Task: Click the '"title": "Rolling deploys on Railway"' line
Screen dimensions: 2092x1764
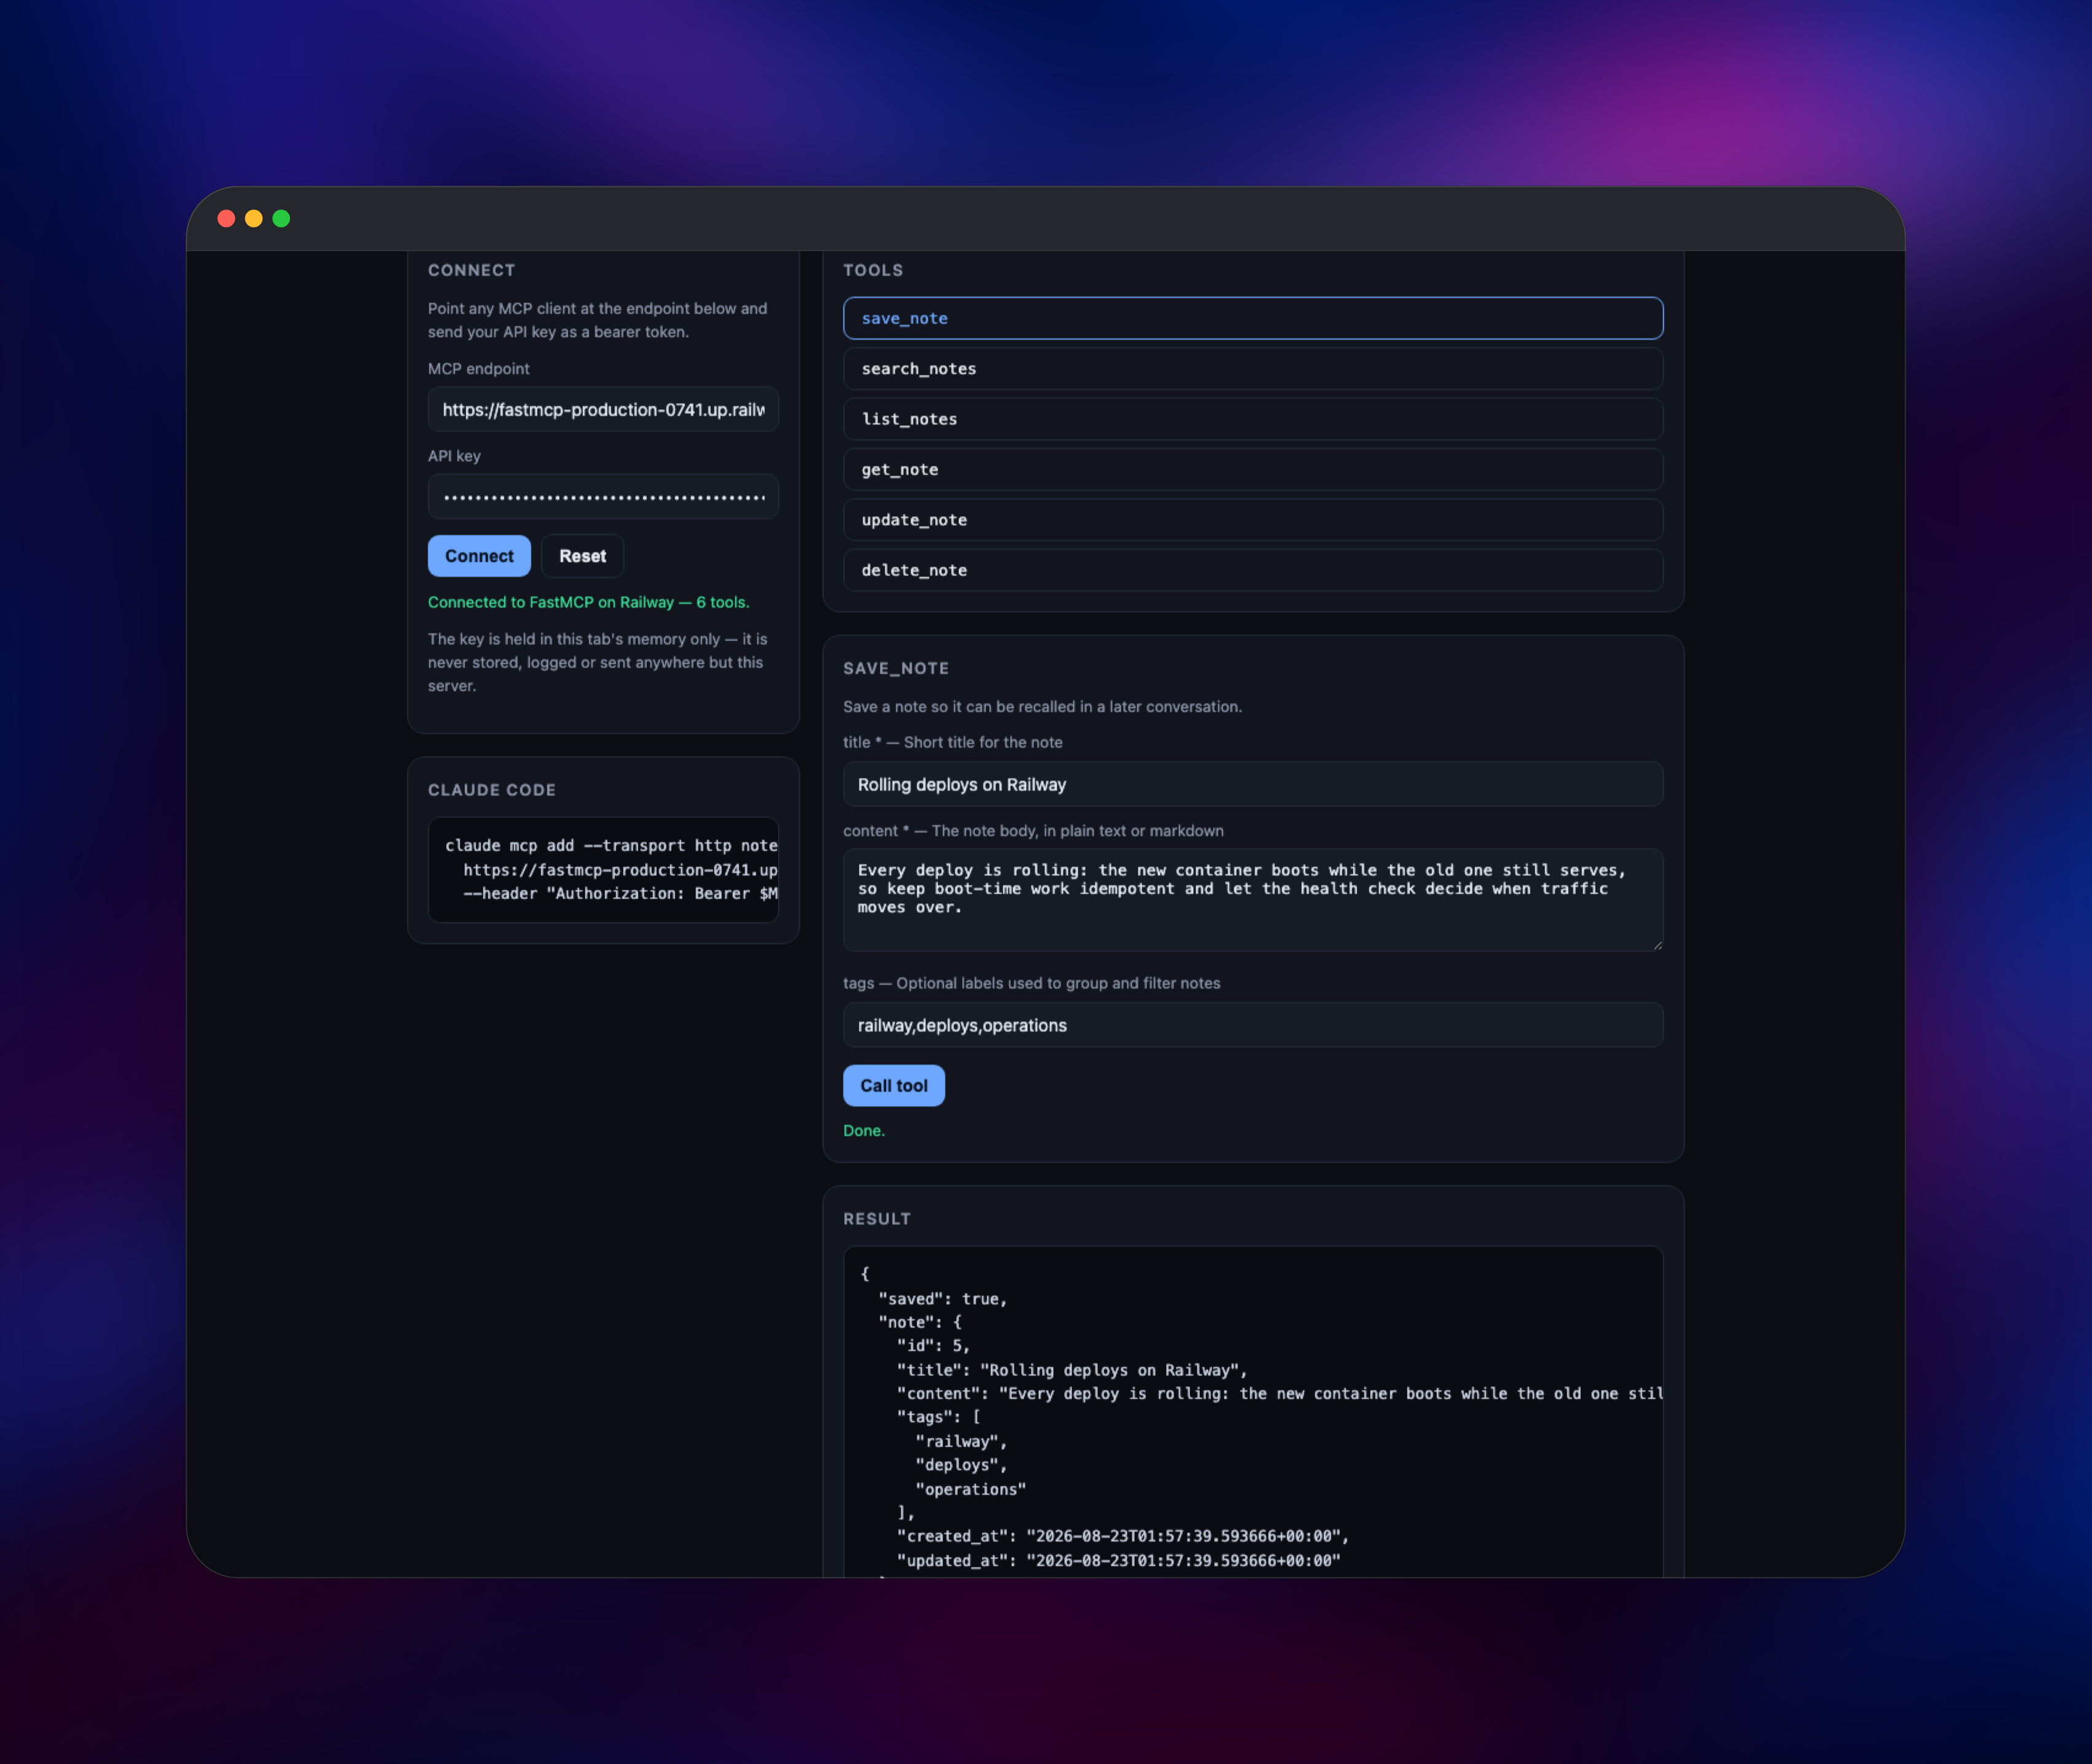Action: point(1072,1370)
